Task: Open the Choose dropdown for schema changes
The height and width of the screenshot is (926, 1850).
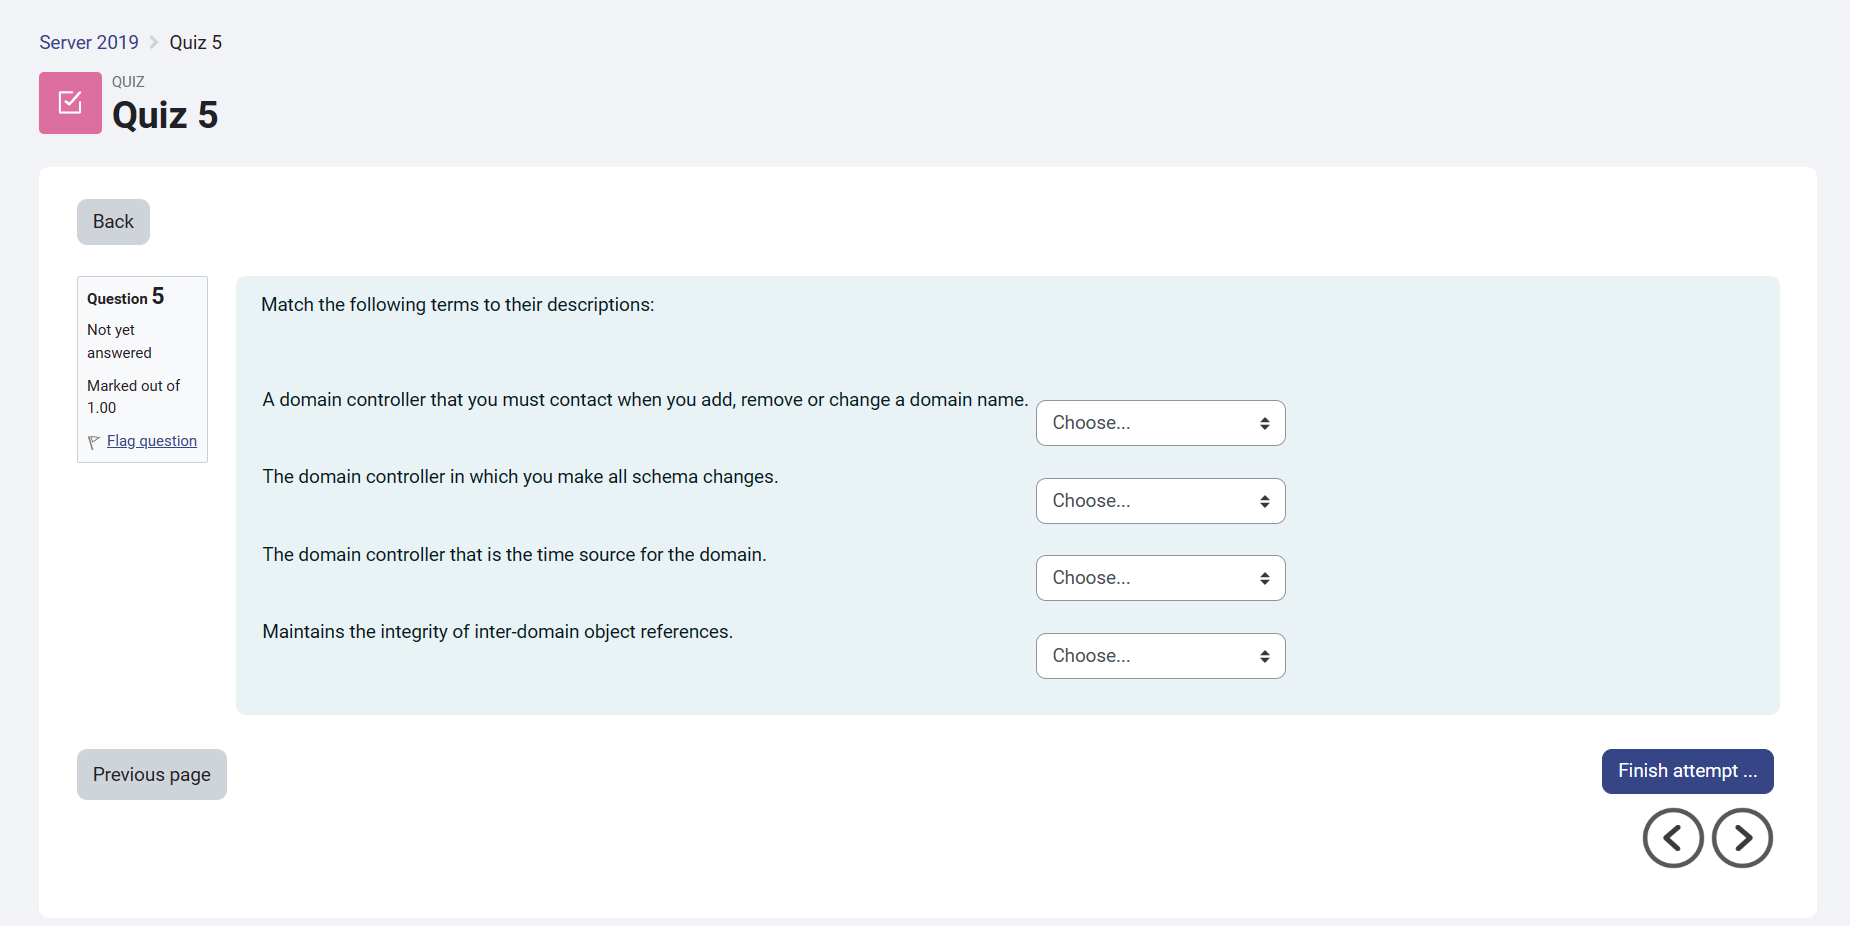Action: pyautogui.click(x=1150, y=500)
